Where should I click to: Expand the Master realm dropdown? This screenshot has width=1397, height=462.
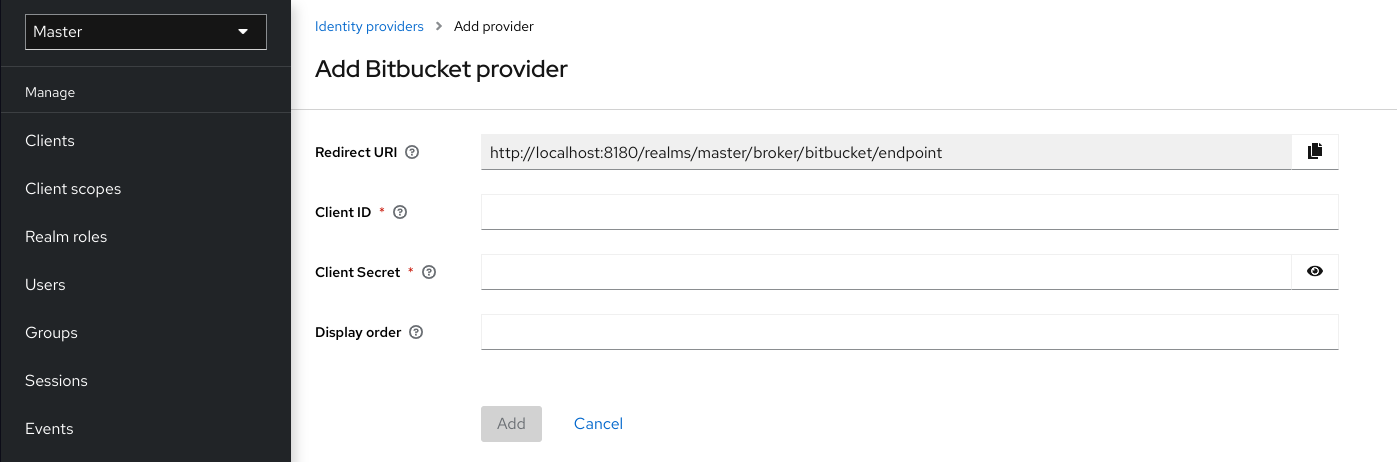(x=146, y=32)
